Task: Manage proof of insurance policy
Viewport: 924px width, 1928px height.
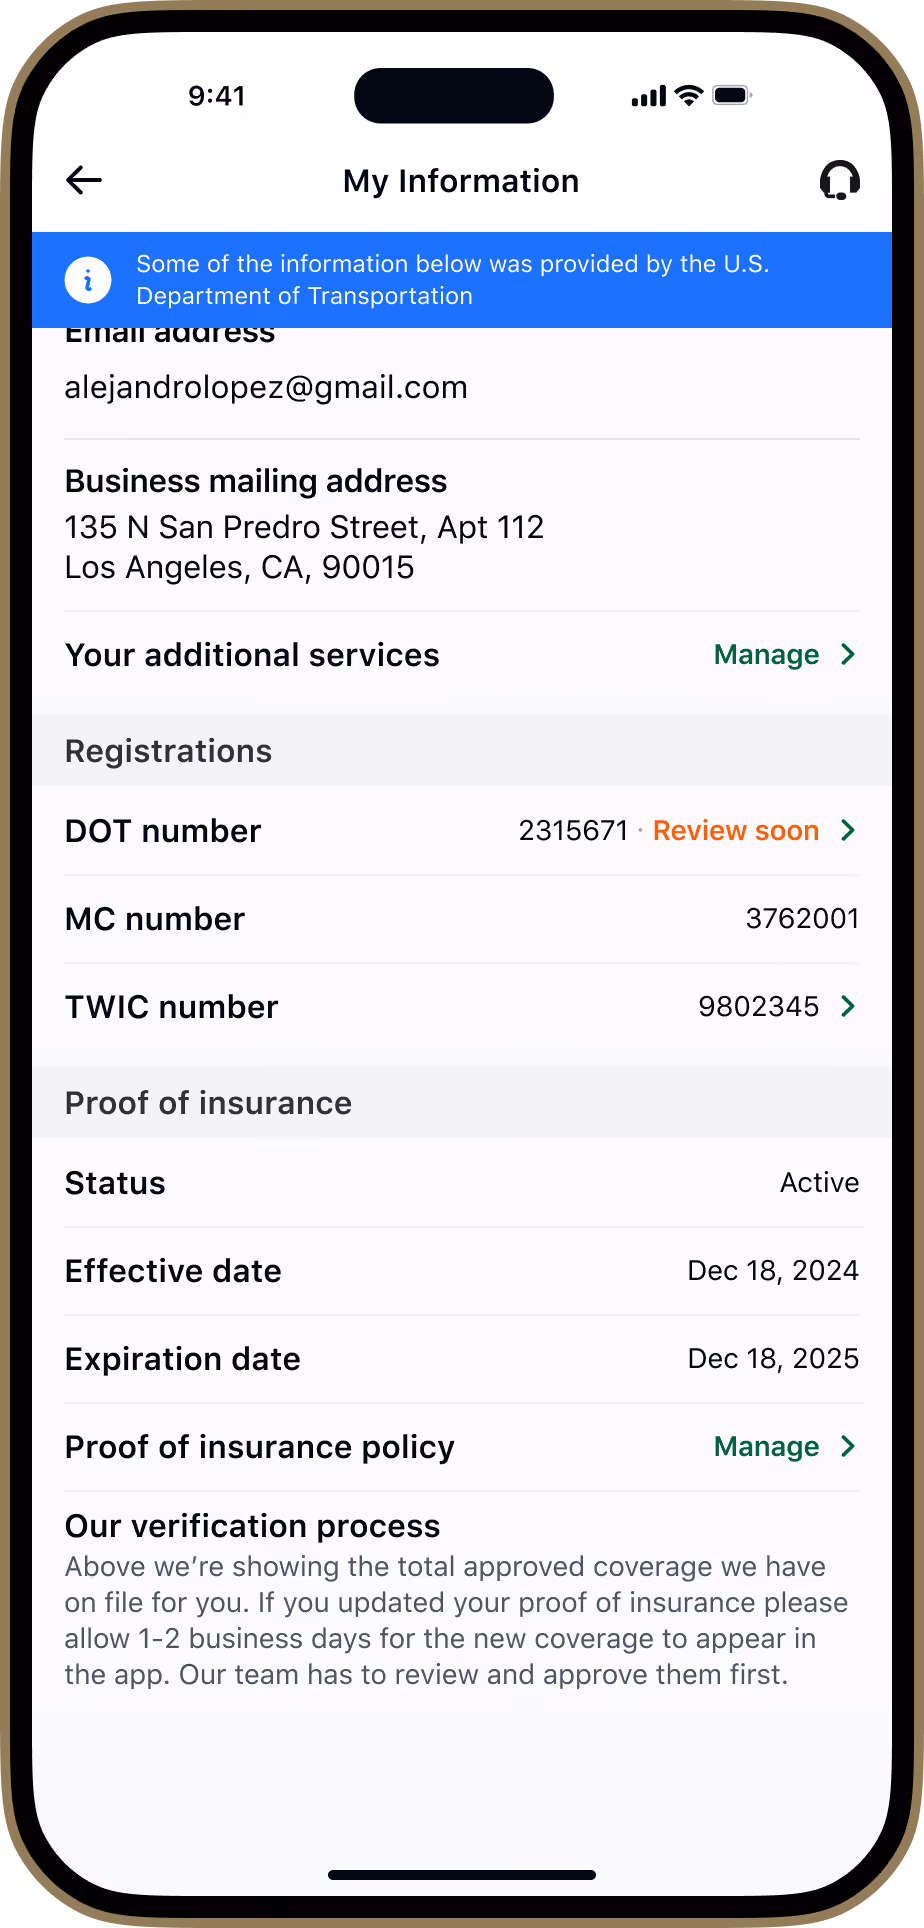Action: coord(766,1446)
